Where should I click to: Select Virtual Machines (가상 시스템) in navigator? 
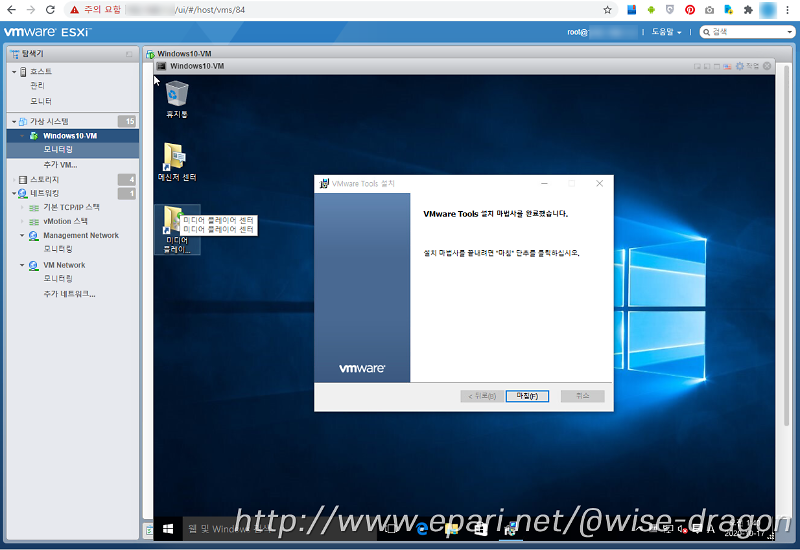[49, 121]
